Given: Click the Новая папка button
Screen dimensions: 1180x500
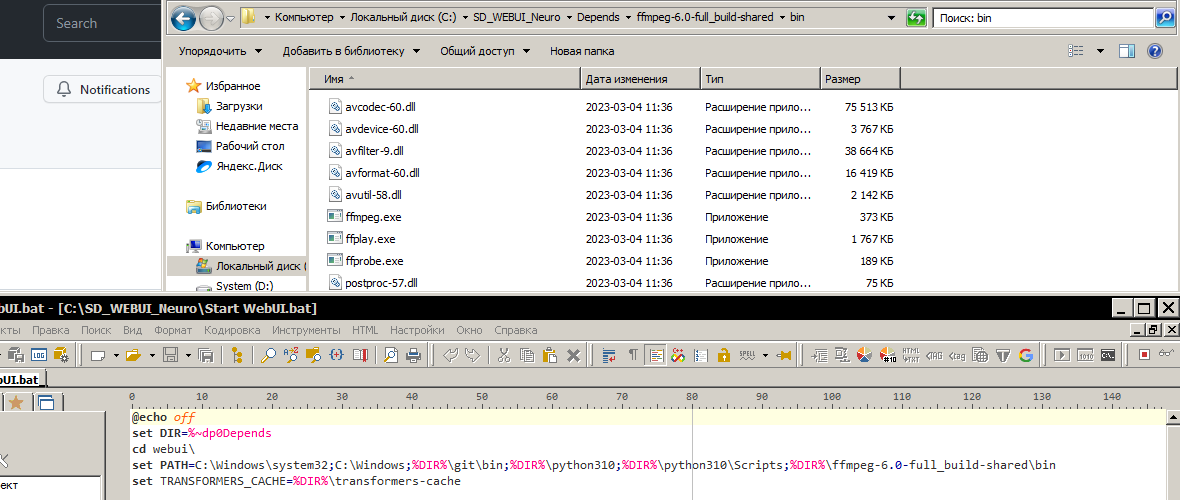Looking at the screenshot, I should pos(582,51).
